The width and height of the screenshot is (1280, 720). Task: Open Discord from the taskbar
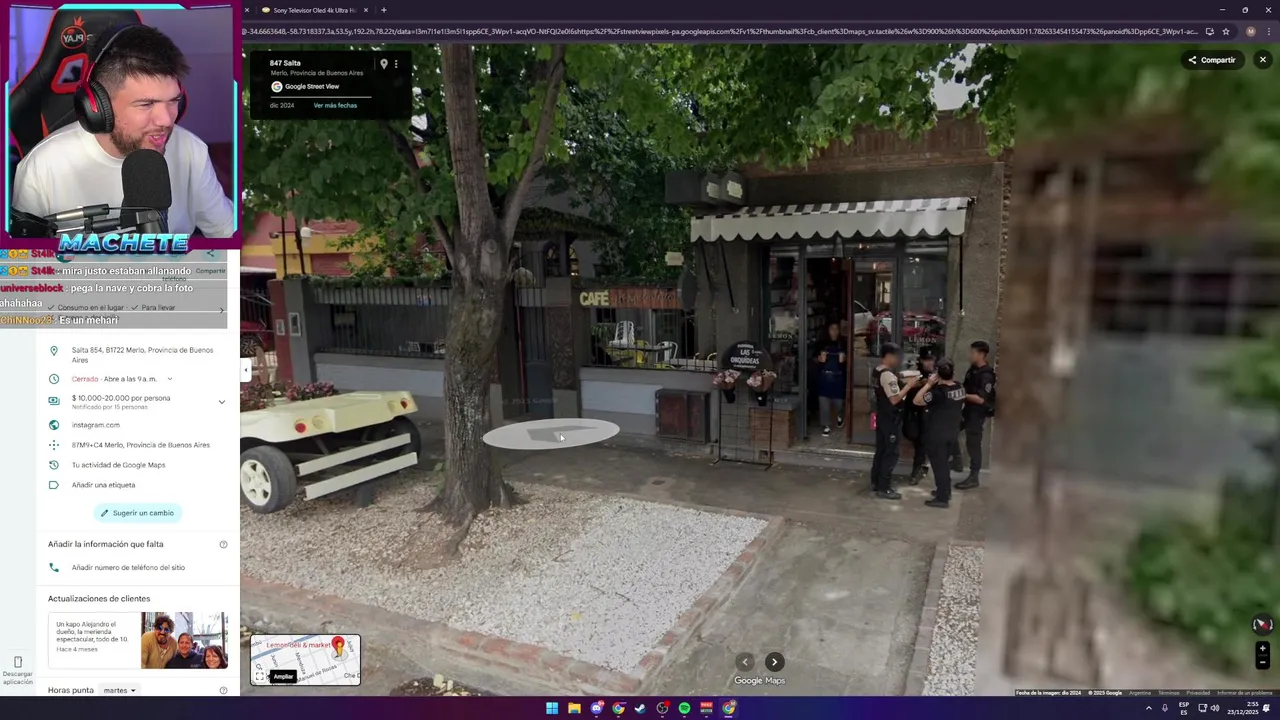click(596, 708)
